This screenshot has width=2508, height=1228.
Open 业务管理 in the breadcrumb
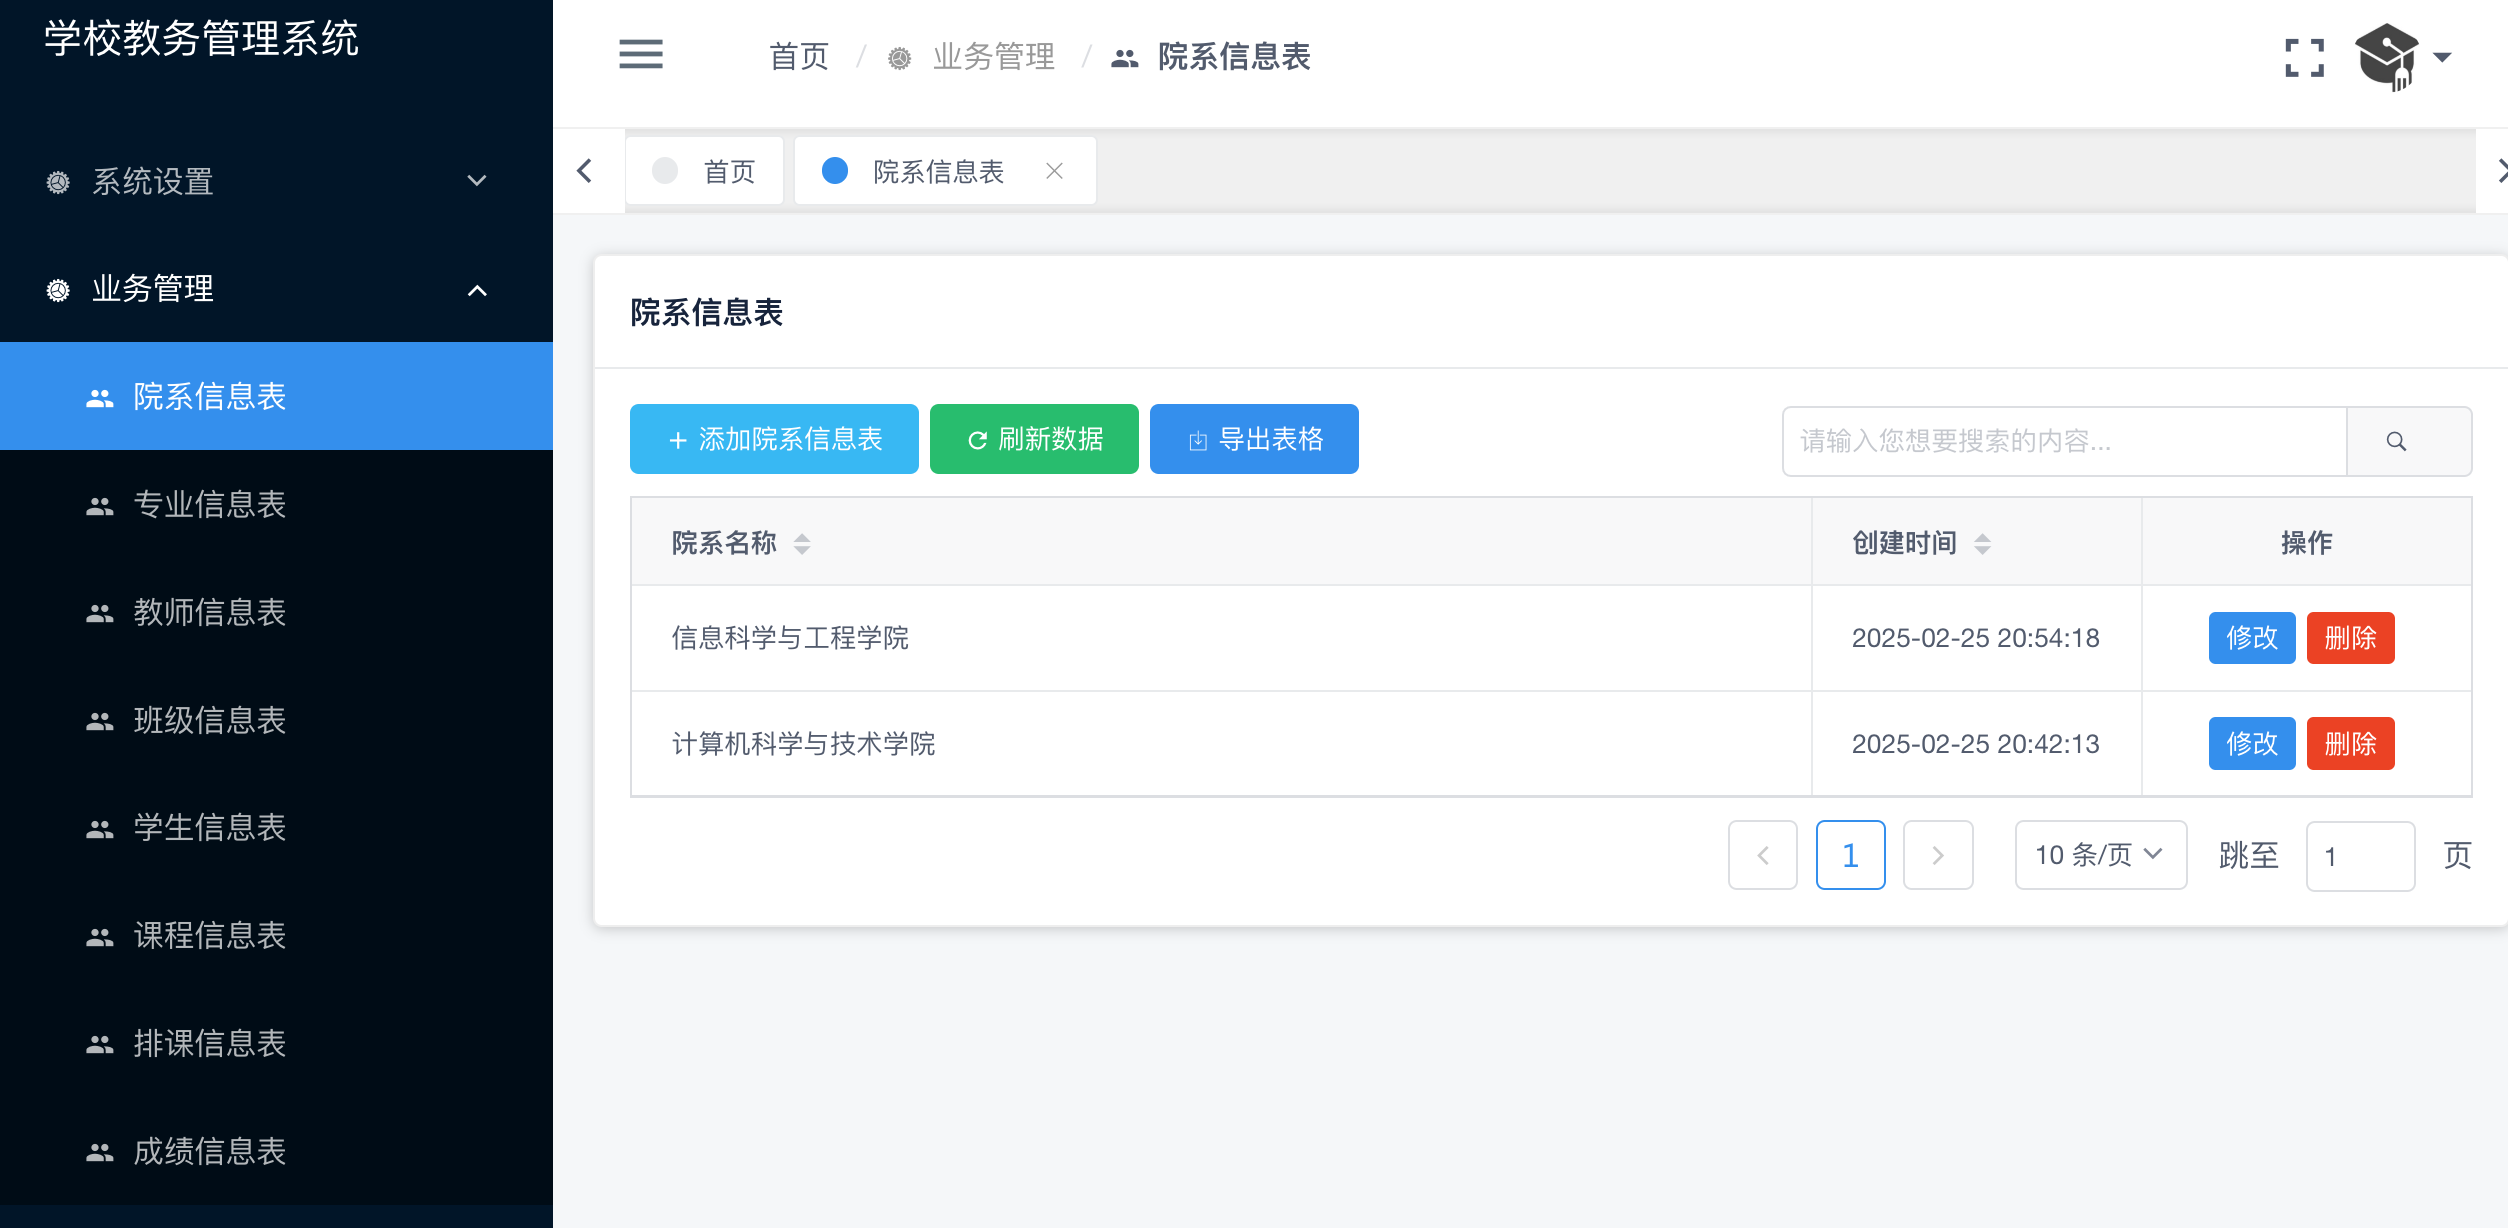[x=994, y=57]
